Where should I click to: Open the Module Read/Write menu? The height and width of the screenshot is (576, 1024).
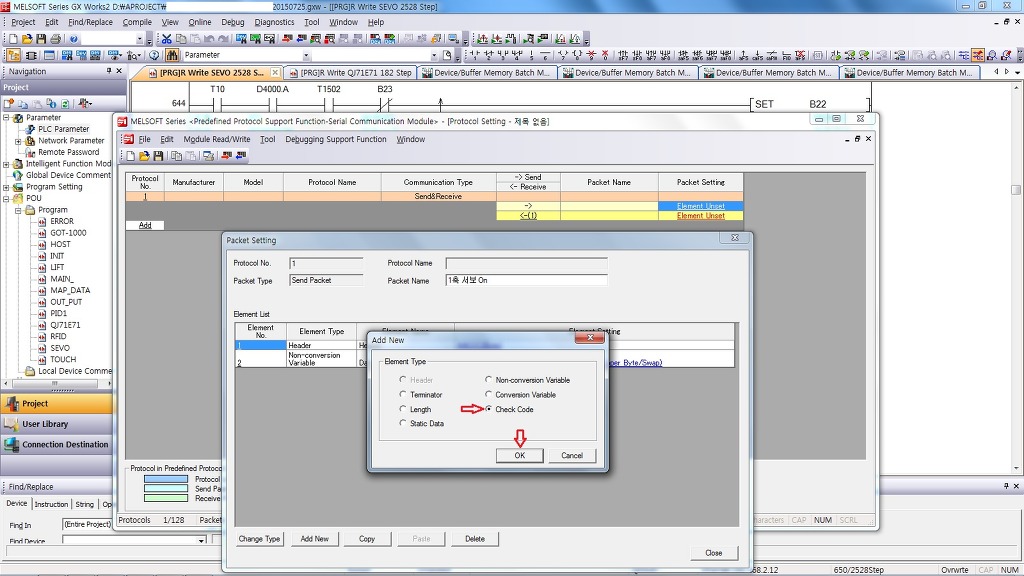(216, 139)
